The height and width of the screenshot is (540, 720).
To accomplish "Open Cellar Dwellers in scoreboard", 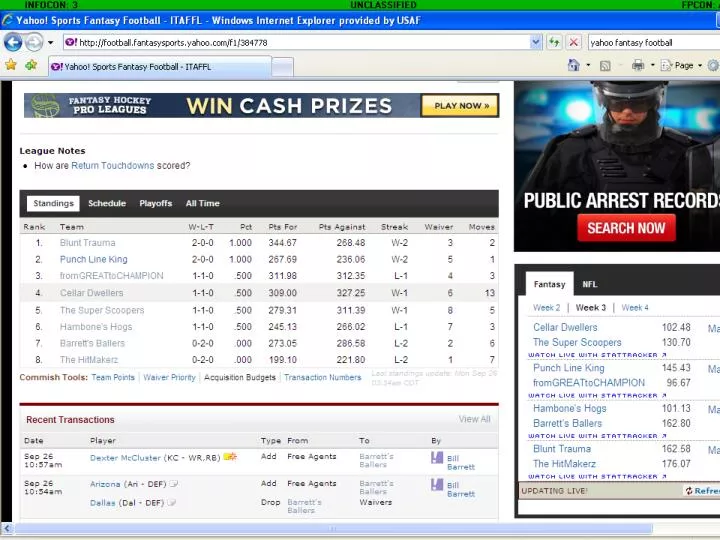I will [565, 327].
